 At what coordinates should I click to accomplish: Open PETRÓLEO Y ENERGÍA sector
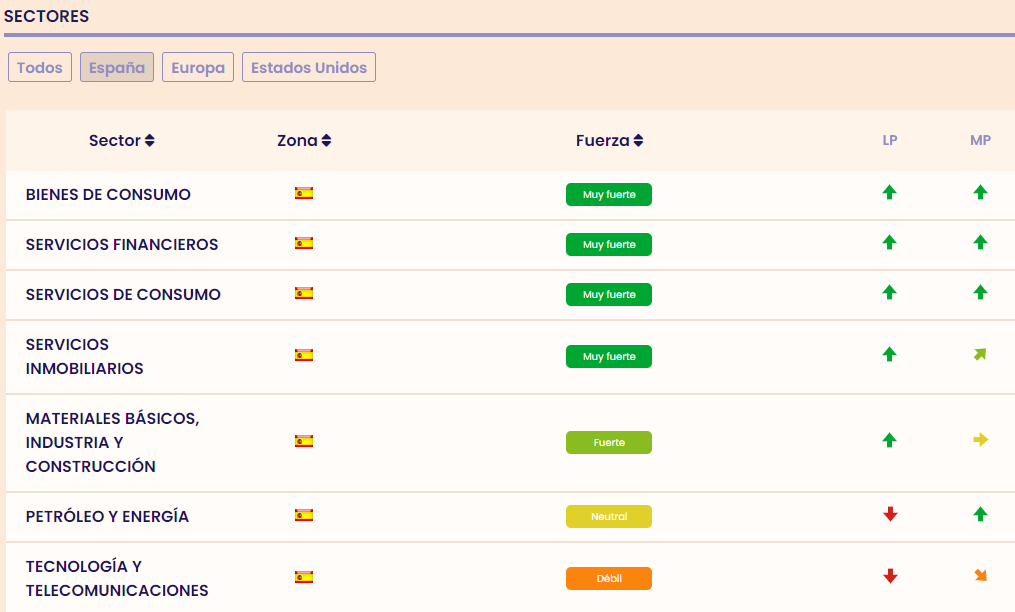pos(107,517)
